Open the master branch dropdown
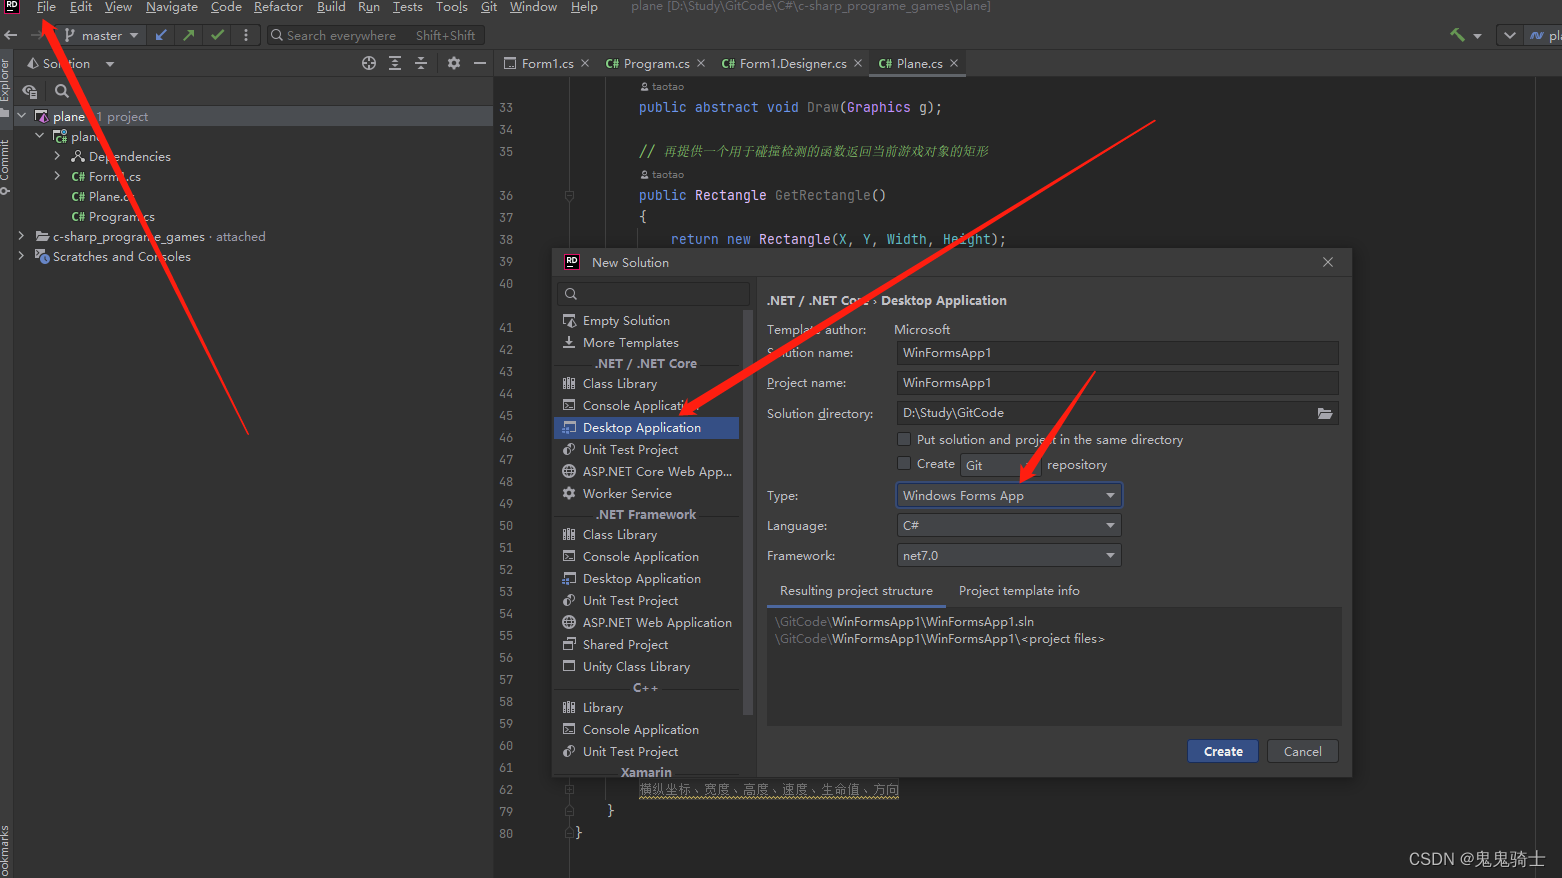Screen dimensions: 1562x878 pyautogui.click(x=101, y=35)
